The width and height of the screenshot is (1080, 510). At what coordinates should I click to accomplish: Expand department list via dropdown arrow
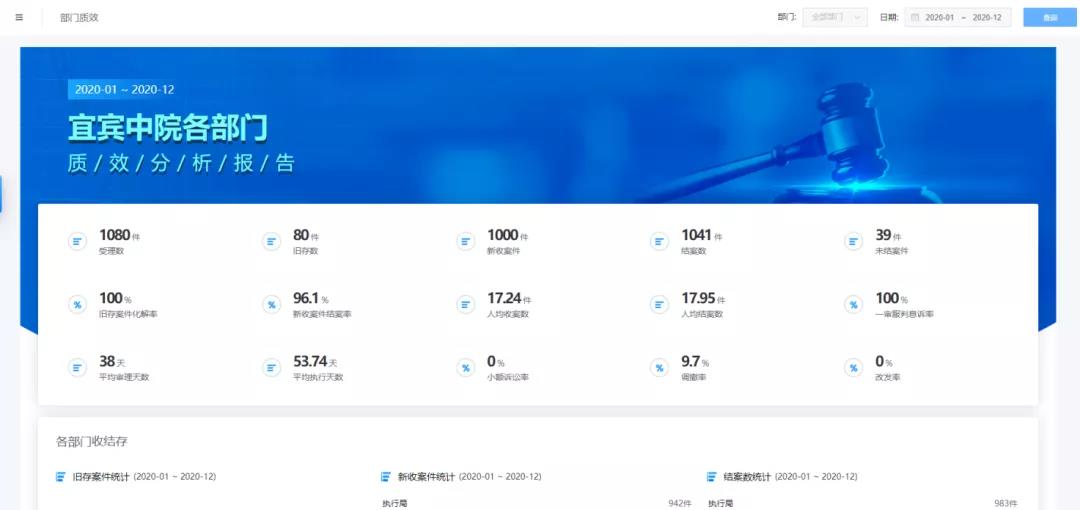[x=858, y=17]
